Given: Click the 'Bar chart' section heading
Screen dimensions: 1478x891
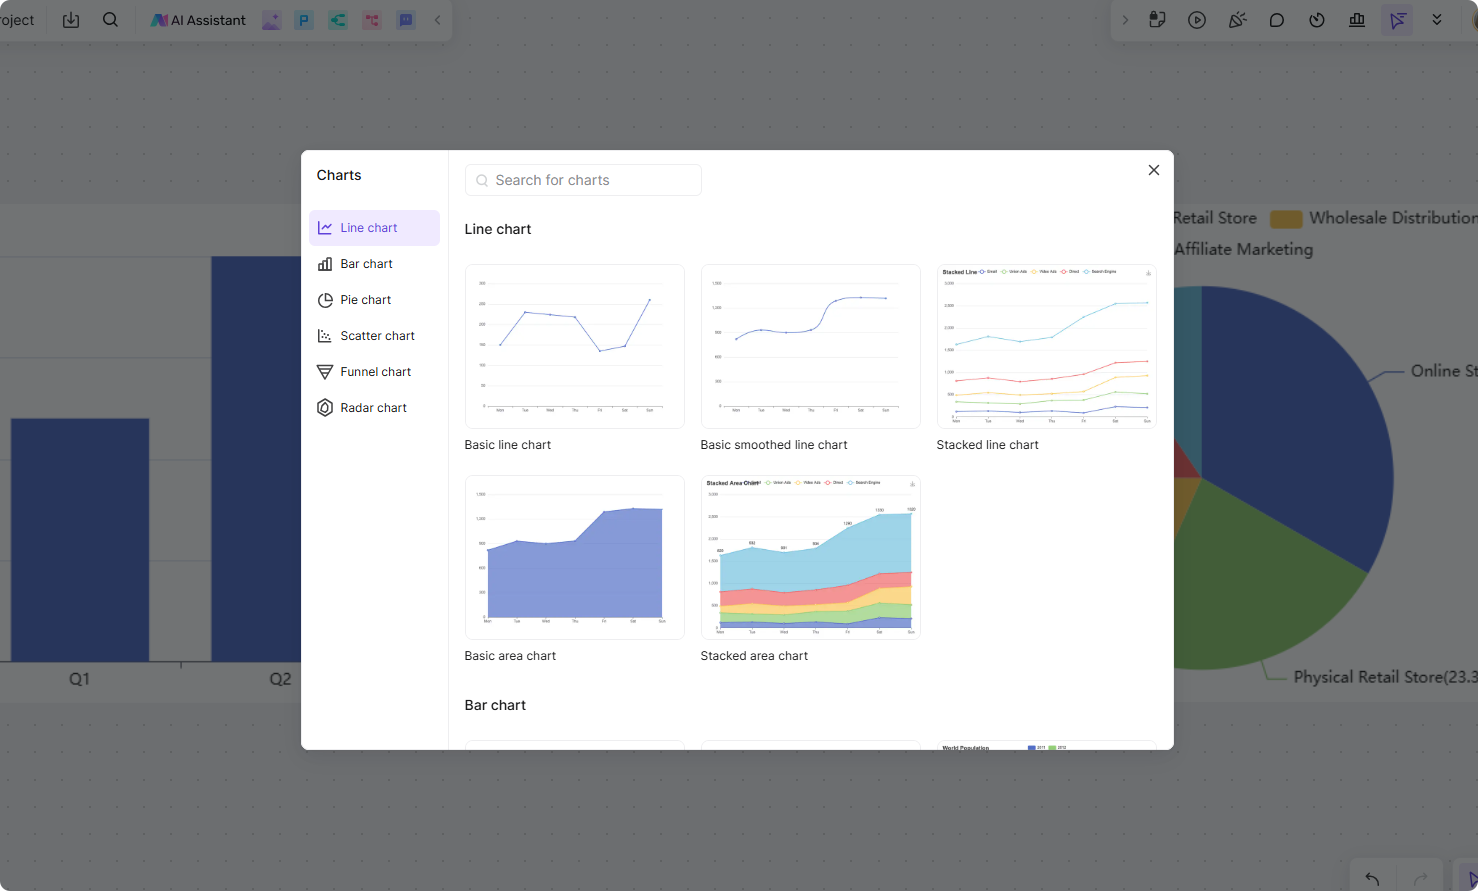Looking at the screenshot, I should pyautogui.click(x=495, y=705).
